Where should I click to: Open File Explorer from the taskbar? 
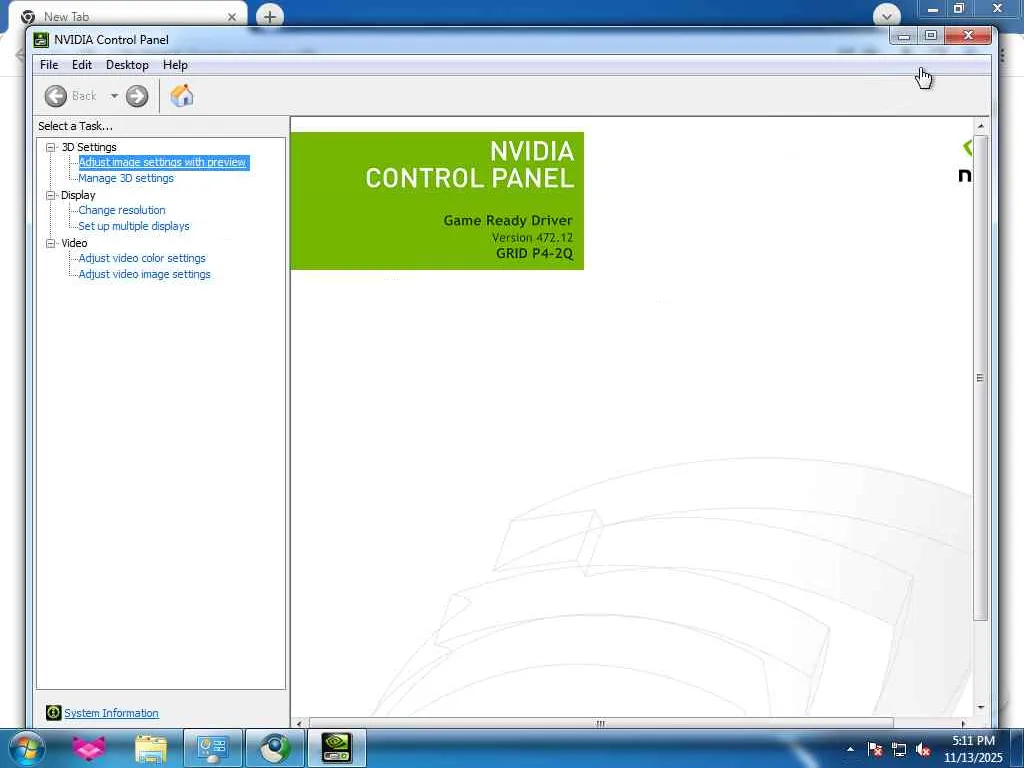point(151,749)
